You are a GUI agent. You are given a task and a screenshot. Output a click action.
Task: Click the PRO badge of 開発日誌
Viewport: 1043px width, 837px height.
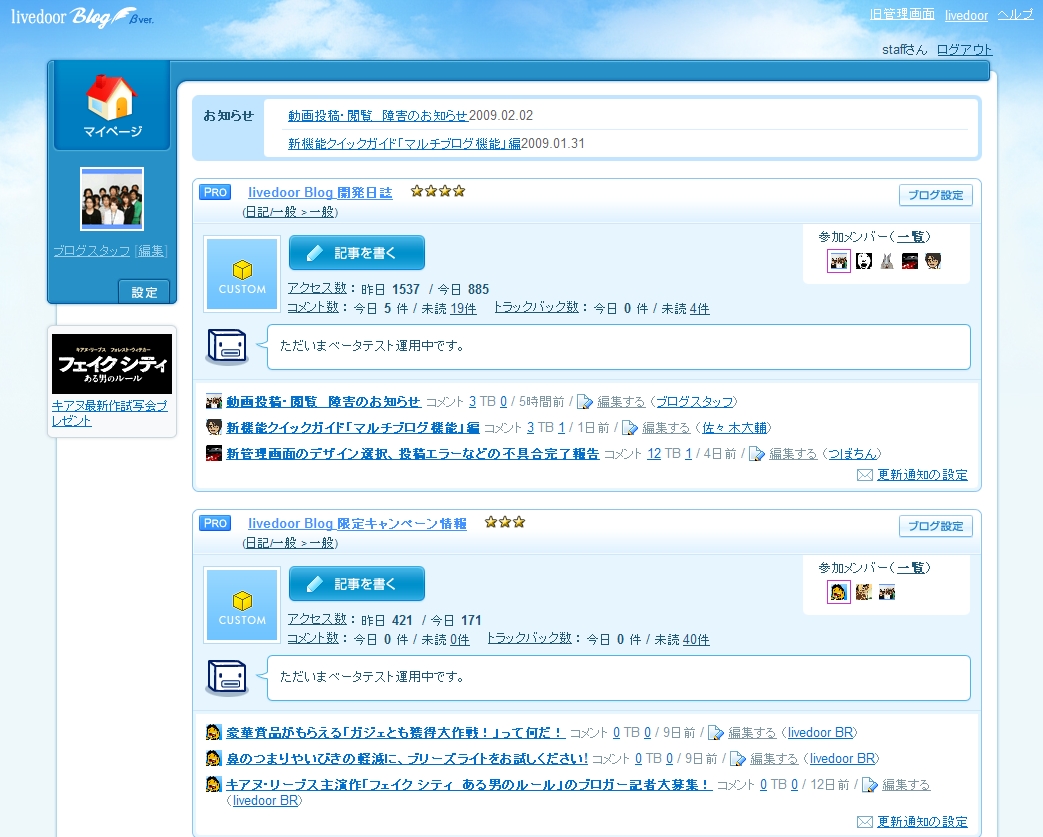click(x=215, y=192)
